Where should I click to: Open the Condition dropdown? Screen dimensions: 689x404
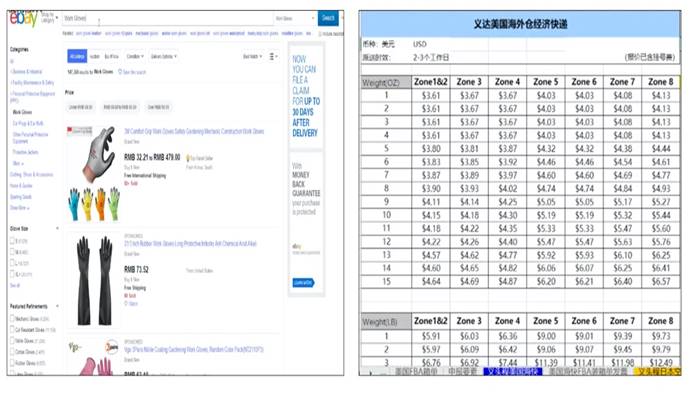click(134, 56)
